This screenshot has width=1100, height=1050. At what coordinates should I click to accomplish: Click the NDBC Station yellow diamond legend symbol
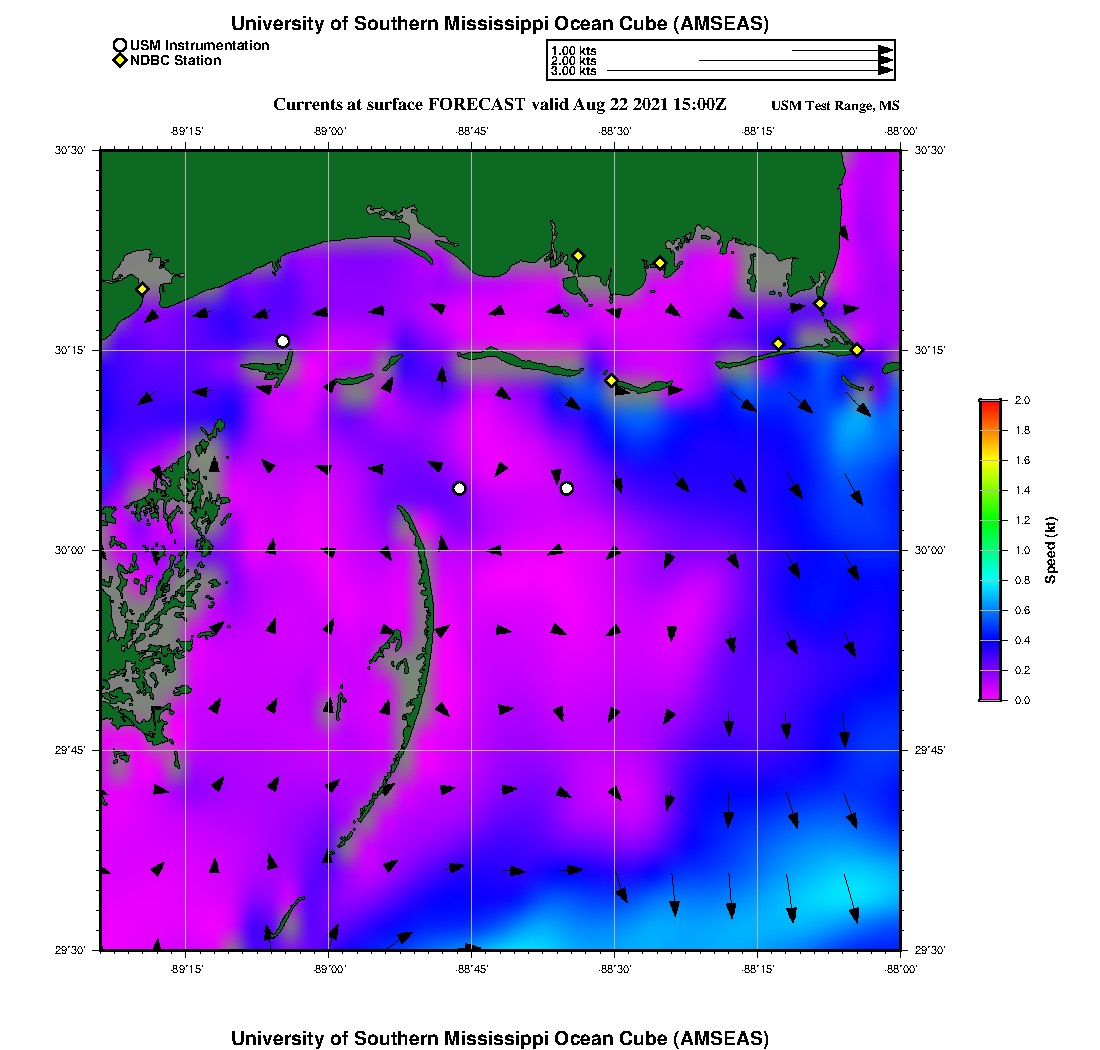120,61
